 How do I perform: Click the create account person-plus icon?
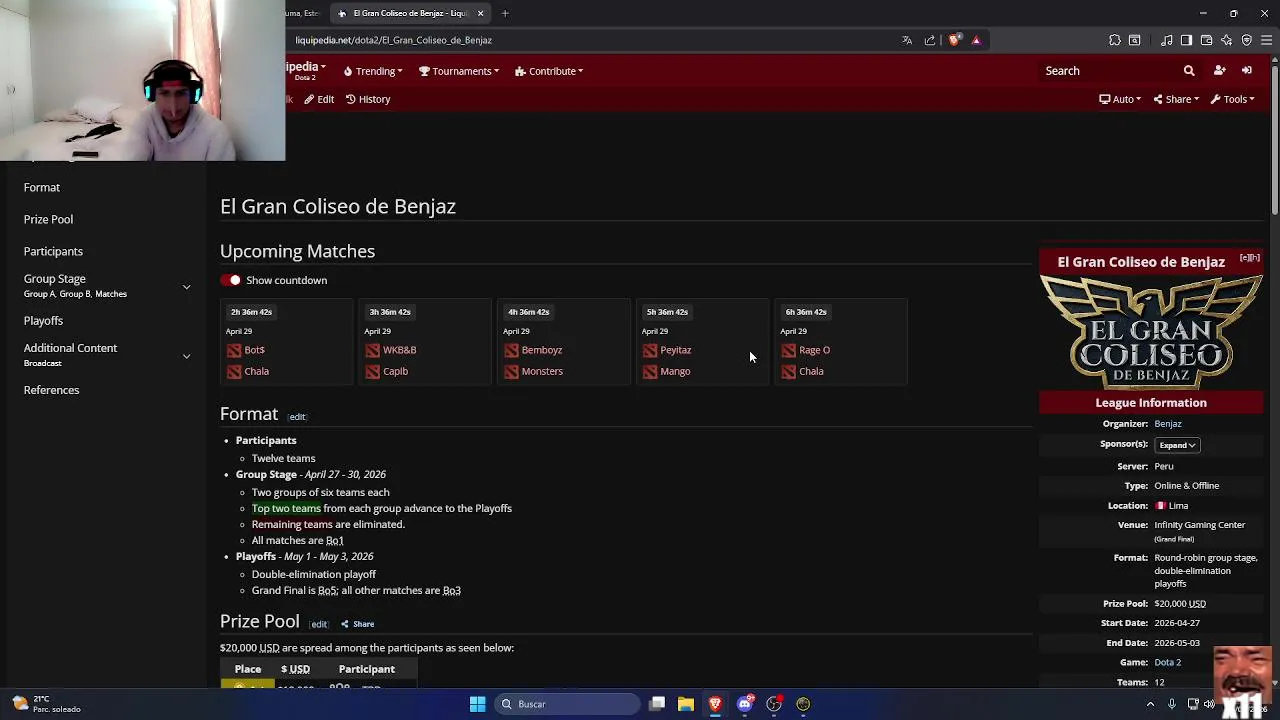pos(1219,71)
